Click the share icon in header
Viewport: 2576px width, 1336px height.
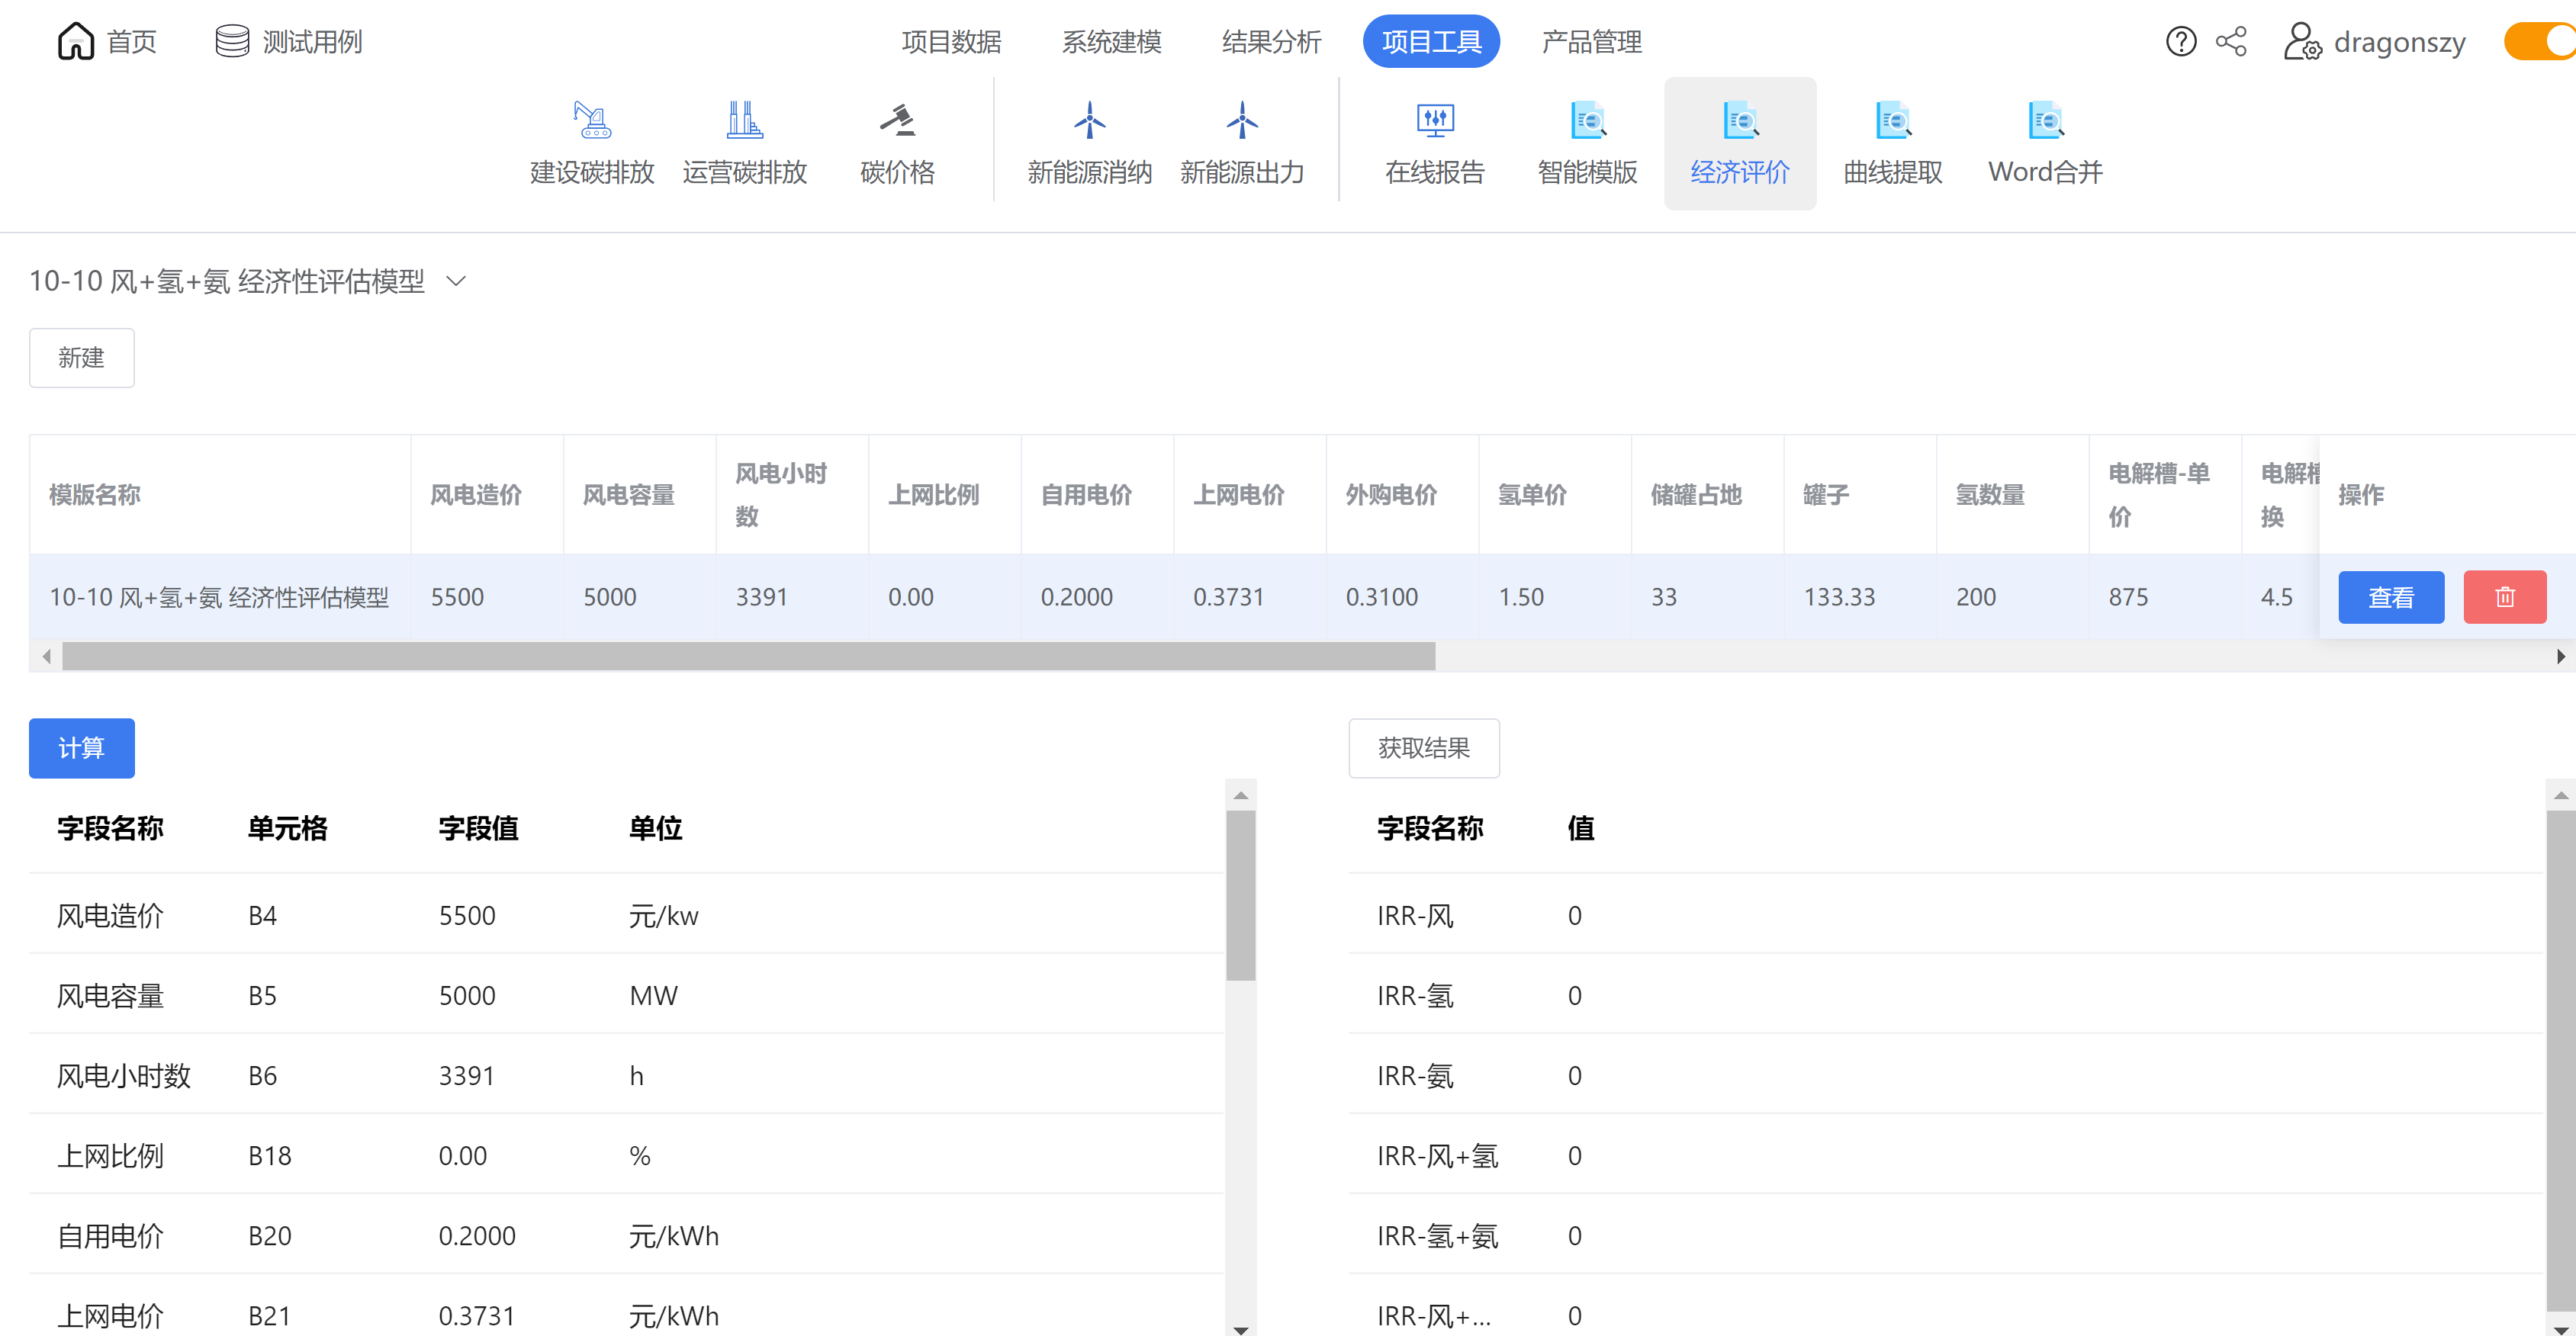pyautogui.click(x=2231, y=42)
